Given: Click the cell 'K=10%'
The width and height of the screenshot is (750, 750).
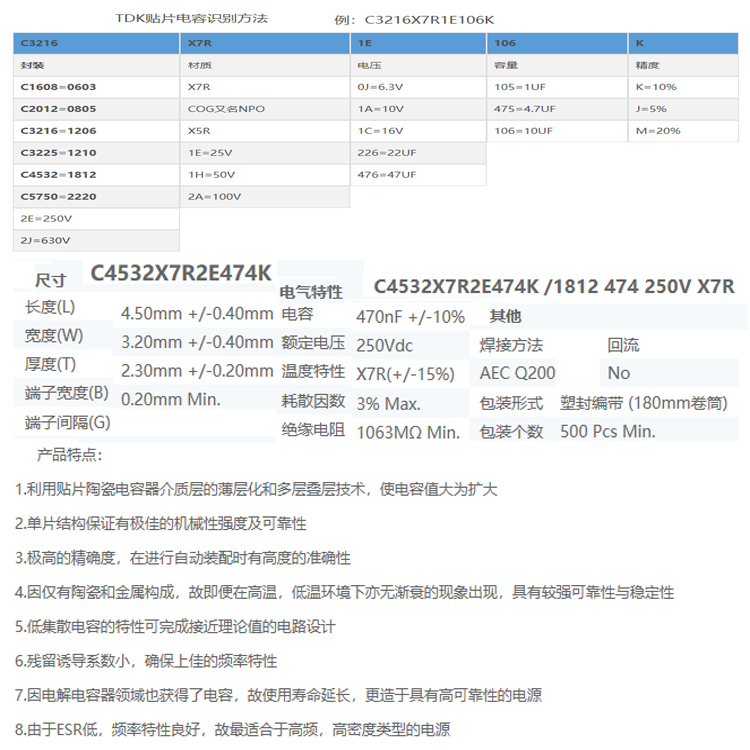Looking at the screenshot, I should 684,87.
